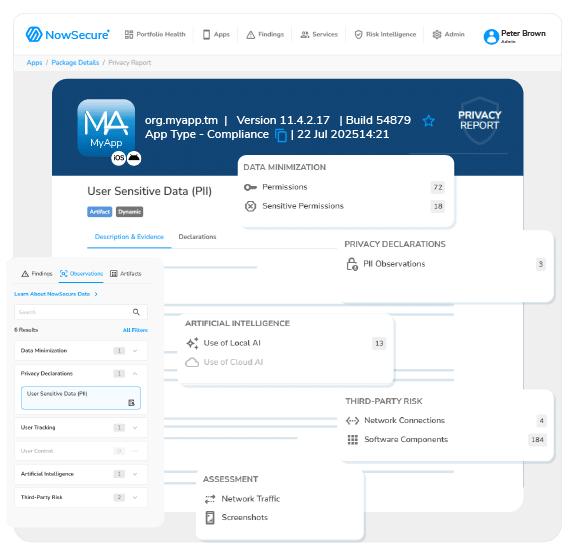The image size is (571, 551).
Task: Select User Sensitive Data (PII) item
Action: pos(81,398)
